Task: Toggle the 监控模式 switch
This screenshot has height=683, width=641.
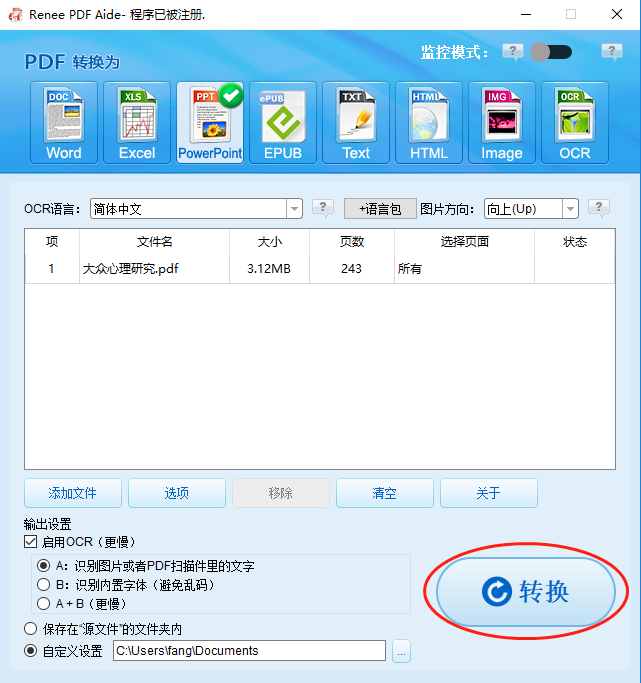Action: pos(551,52)
